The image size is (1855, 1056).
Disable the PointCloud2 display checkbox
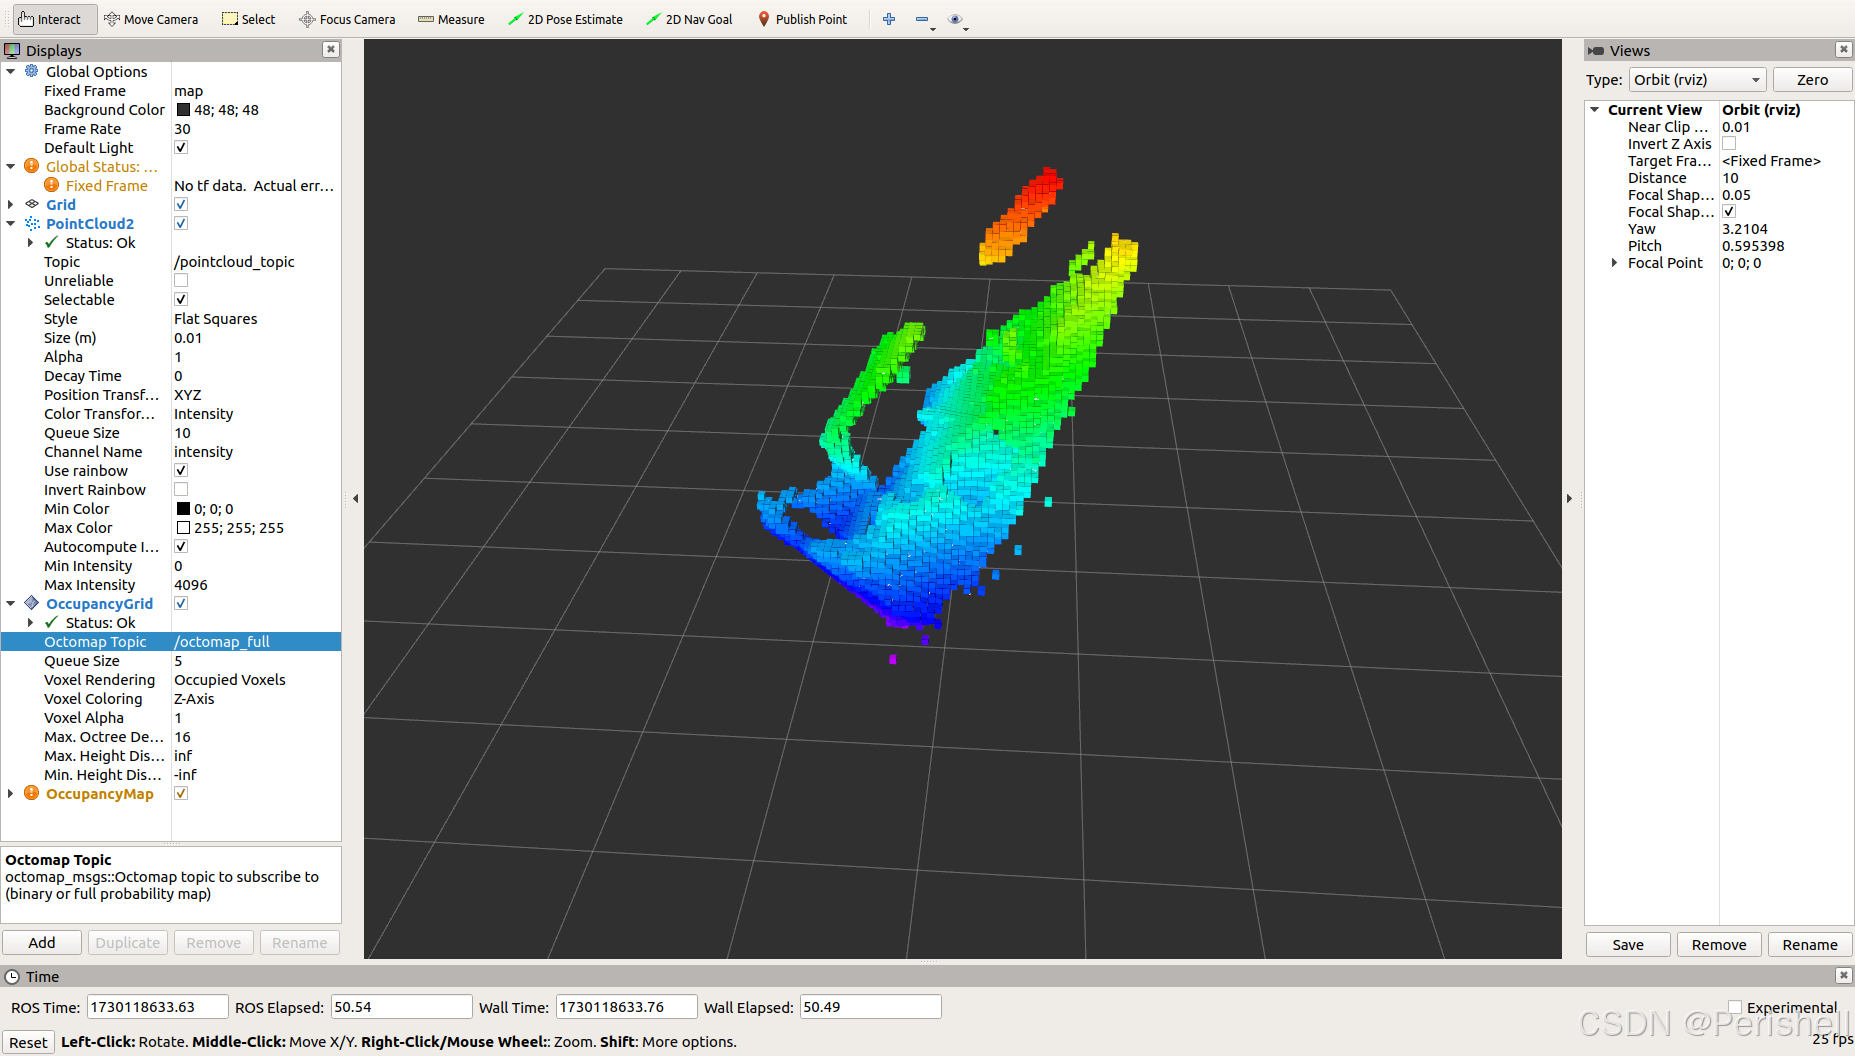point(181,223)
